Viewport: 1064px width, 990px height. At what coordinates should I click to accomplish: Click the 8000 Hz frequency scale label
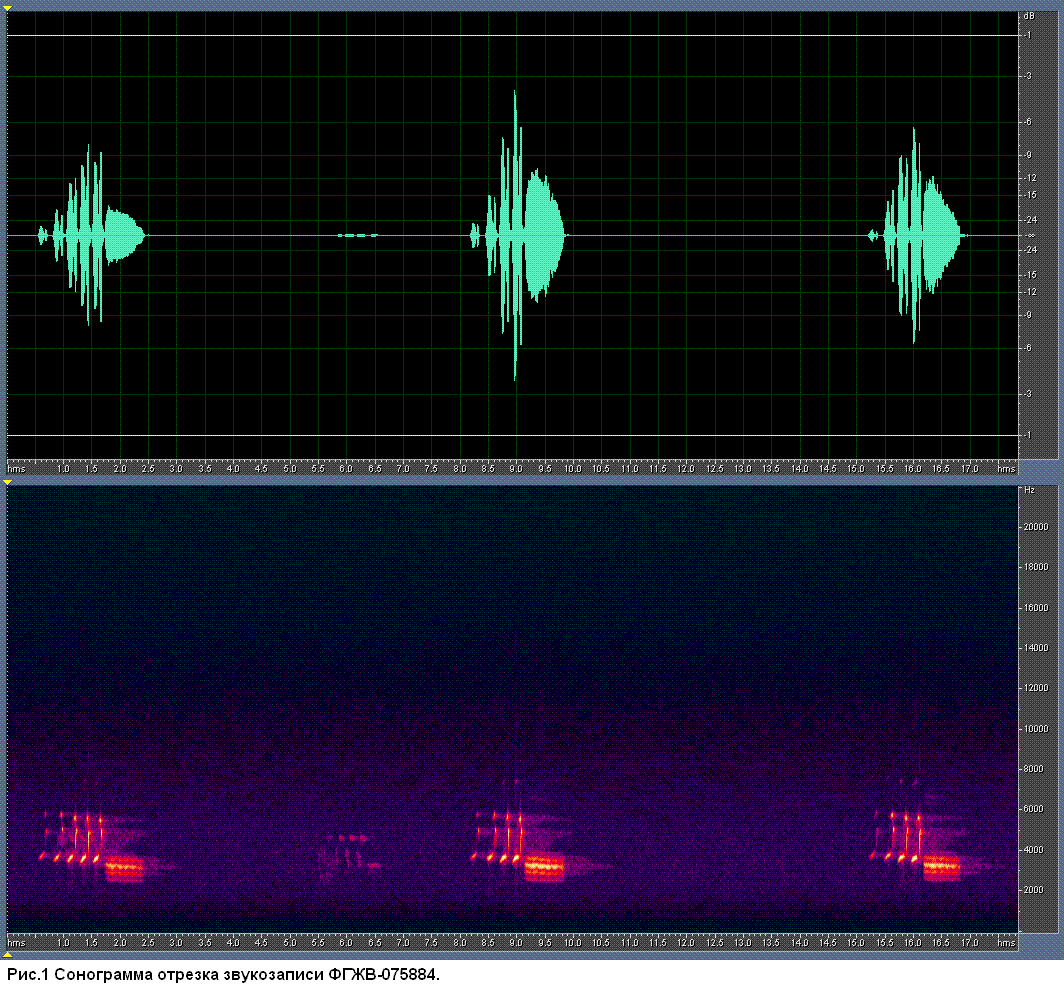coord(1034,768)
